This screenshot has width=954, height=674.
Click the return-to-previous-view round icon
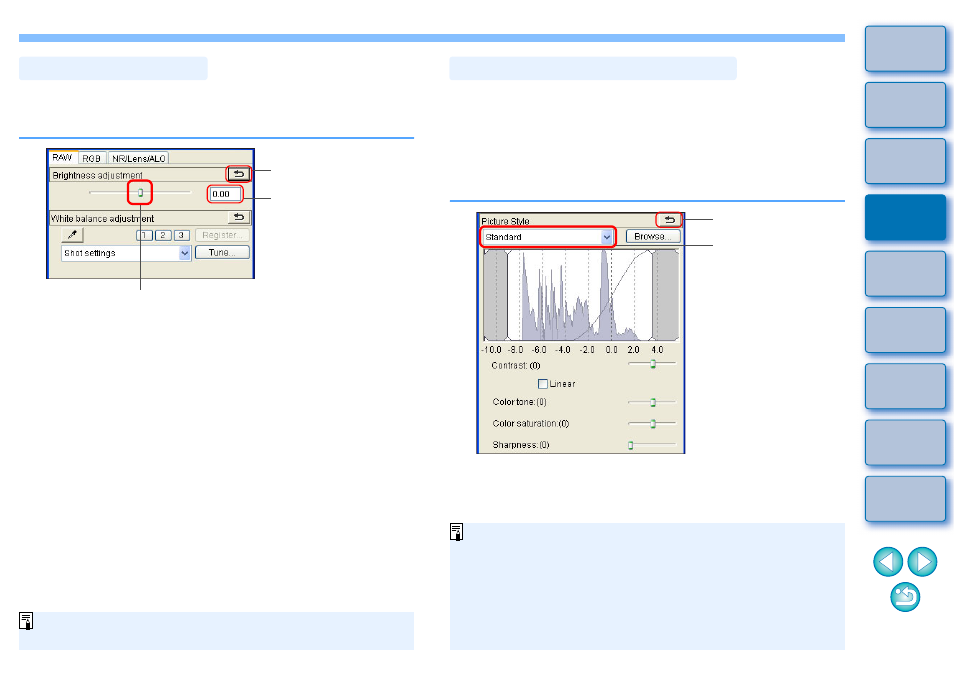tap(905, 597)
